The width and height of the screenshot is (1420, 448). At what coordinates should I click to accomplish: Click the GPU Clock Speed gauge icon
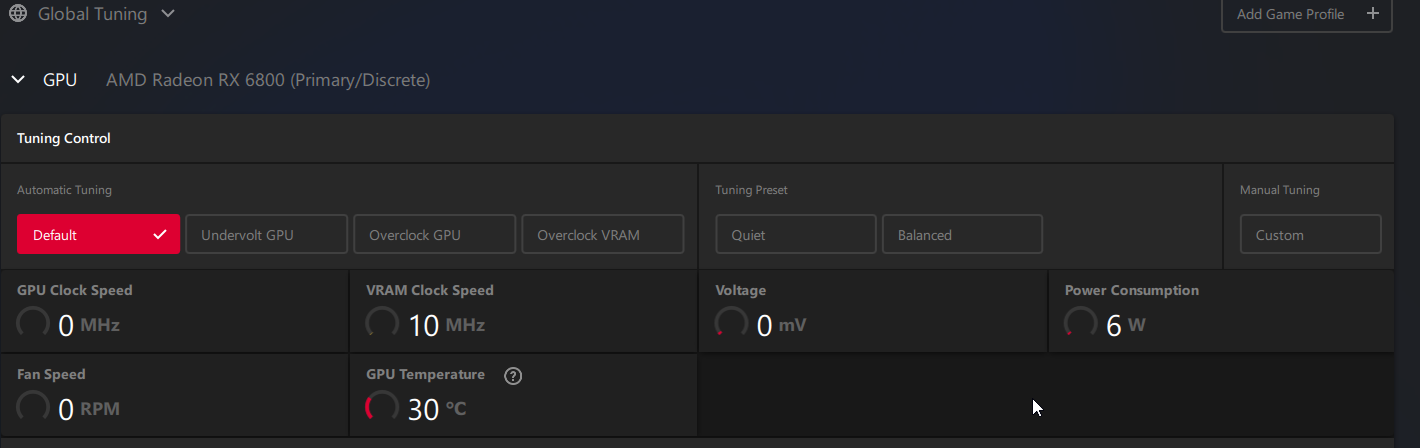click(x=33, y=323)
